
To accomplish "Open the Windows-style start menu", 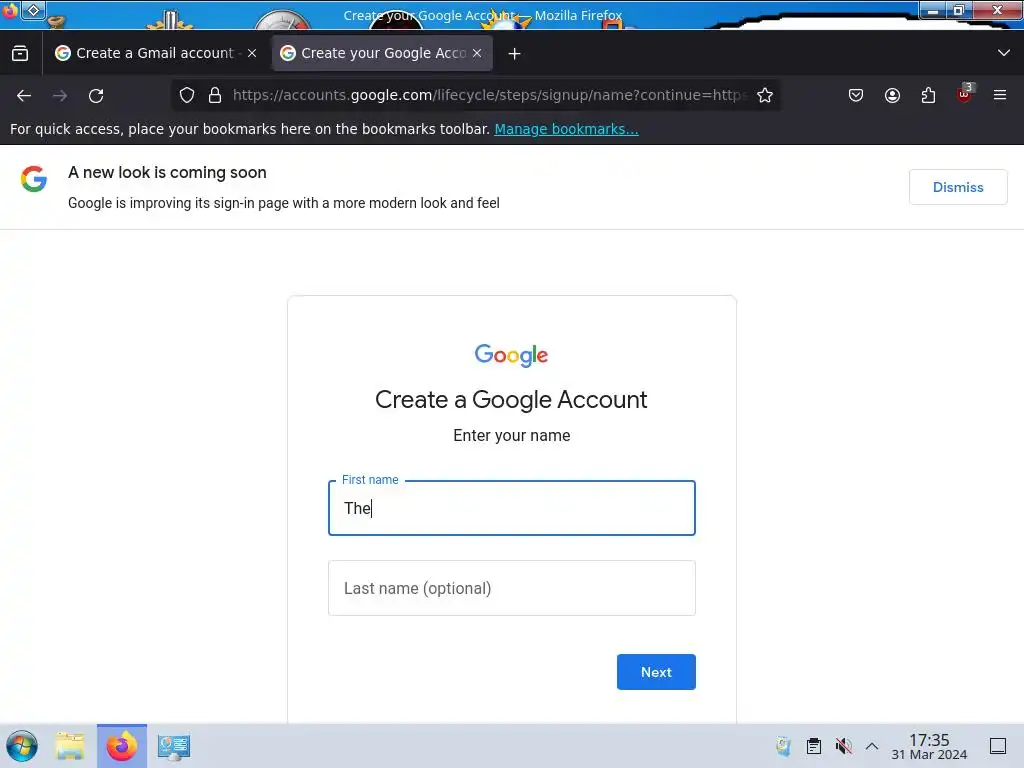I will [x=22, y=746].
